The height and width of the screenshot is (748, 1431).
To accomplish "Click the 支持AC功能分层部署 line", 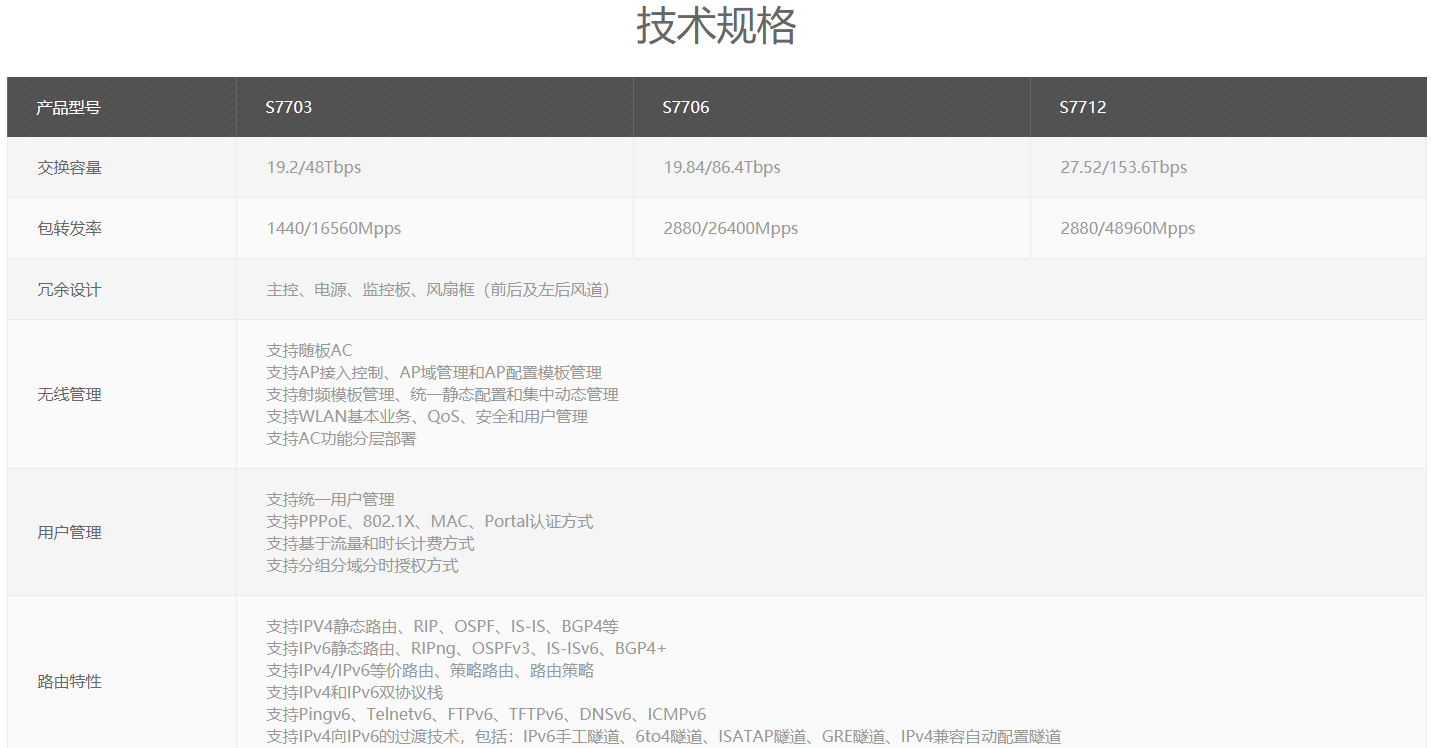I will coord(341,439).
